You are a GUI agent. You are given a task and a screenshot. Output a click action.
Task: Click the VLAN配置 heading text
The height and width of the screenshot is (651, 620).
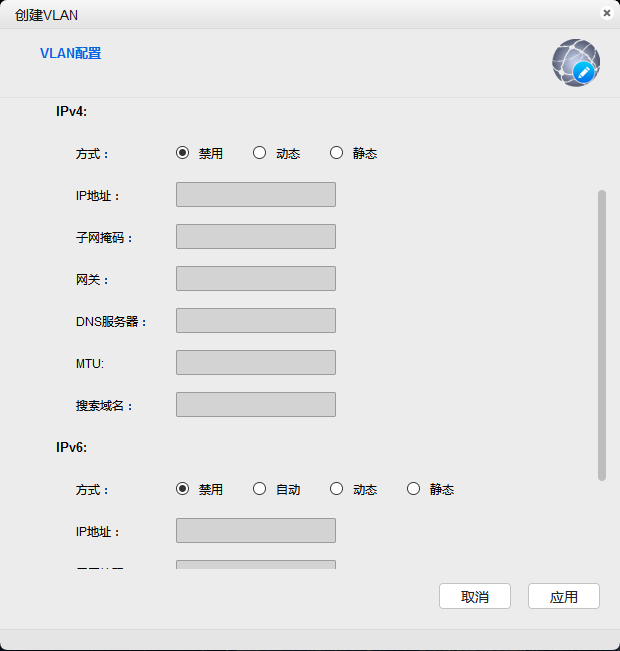pos(70,53)
